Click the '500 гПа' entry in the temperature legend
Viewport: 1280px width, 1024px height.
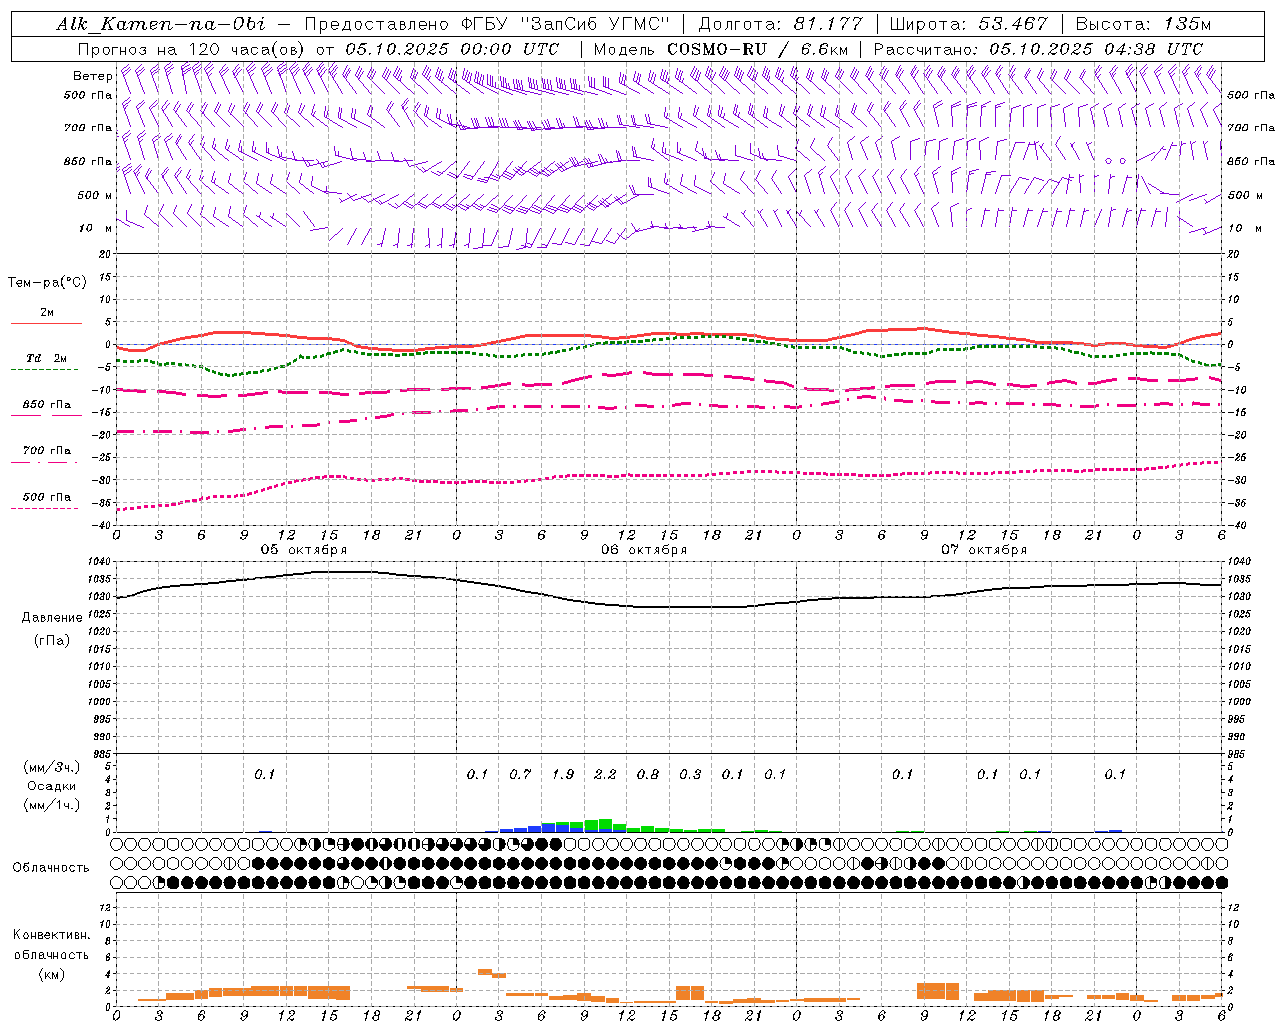click(47, 497)
